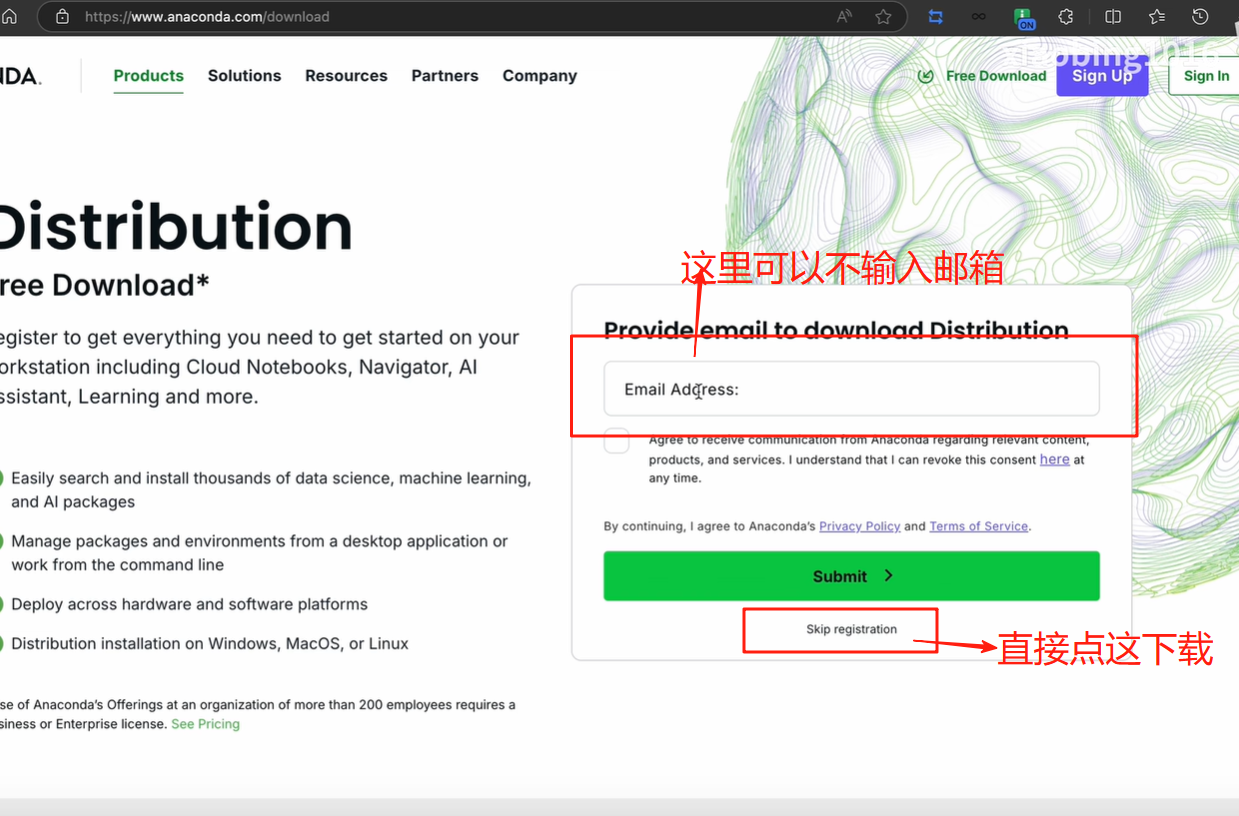The height and width of the screenshot is (816, 1239).
Task: Click the 'here' consent revoke link
Action: [x=1055, y=460]
